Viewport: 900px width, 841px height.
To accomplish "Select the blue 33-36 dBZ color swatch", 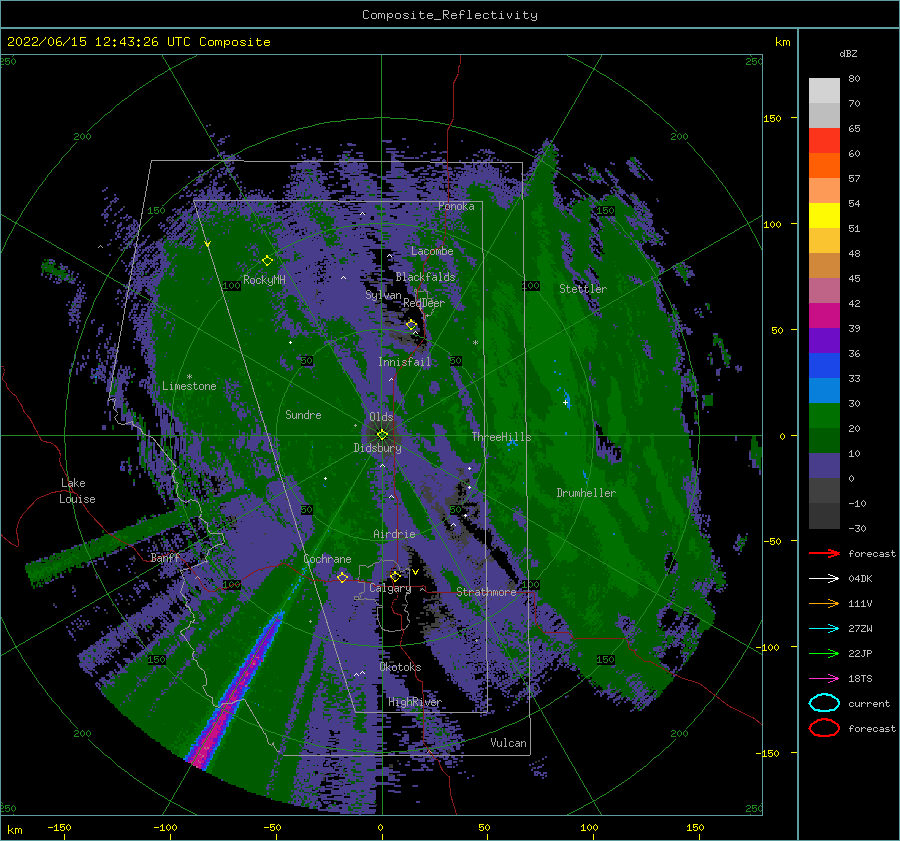I will coord(824,366).
